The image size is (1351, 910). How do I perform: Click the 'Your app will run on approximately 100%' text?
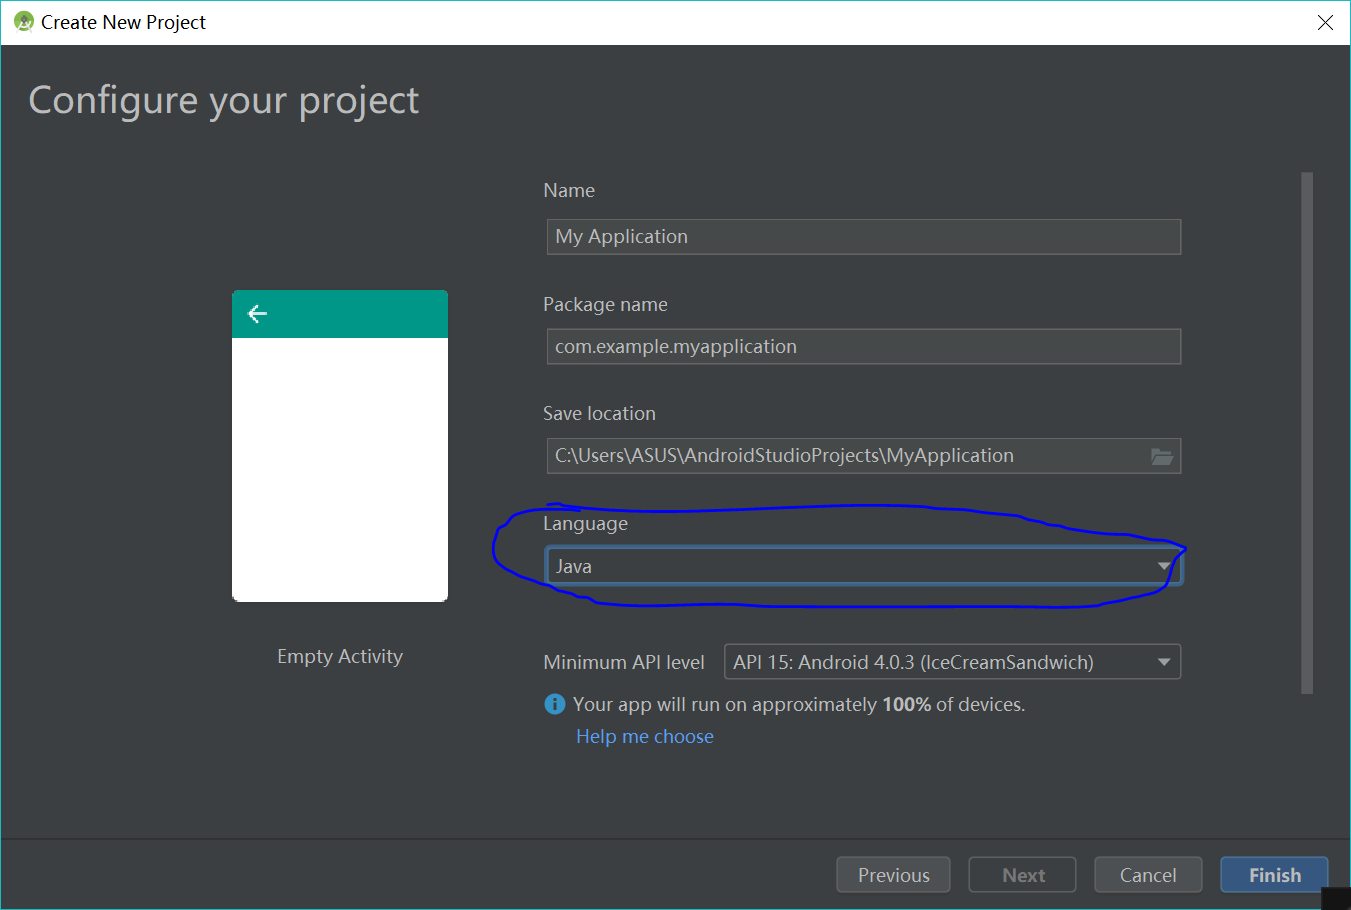click(x=799, y=704)
